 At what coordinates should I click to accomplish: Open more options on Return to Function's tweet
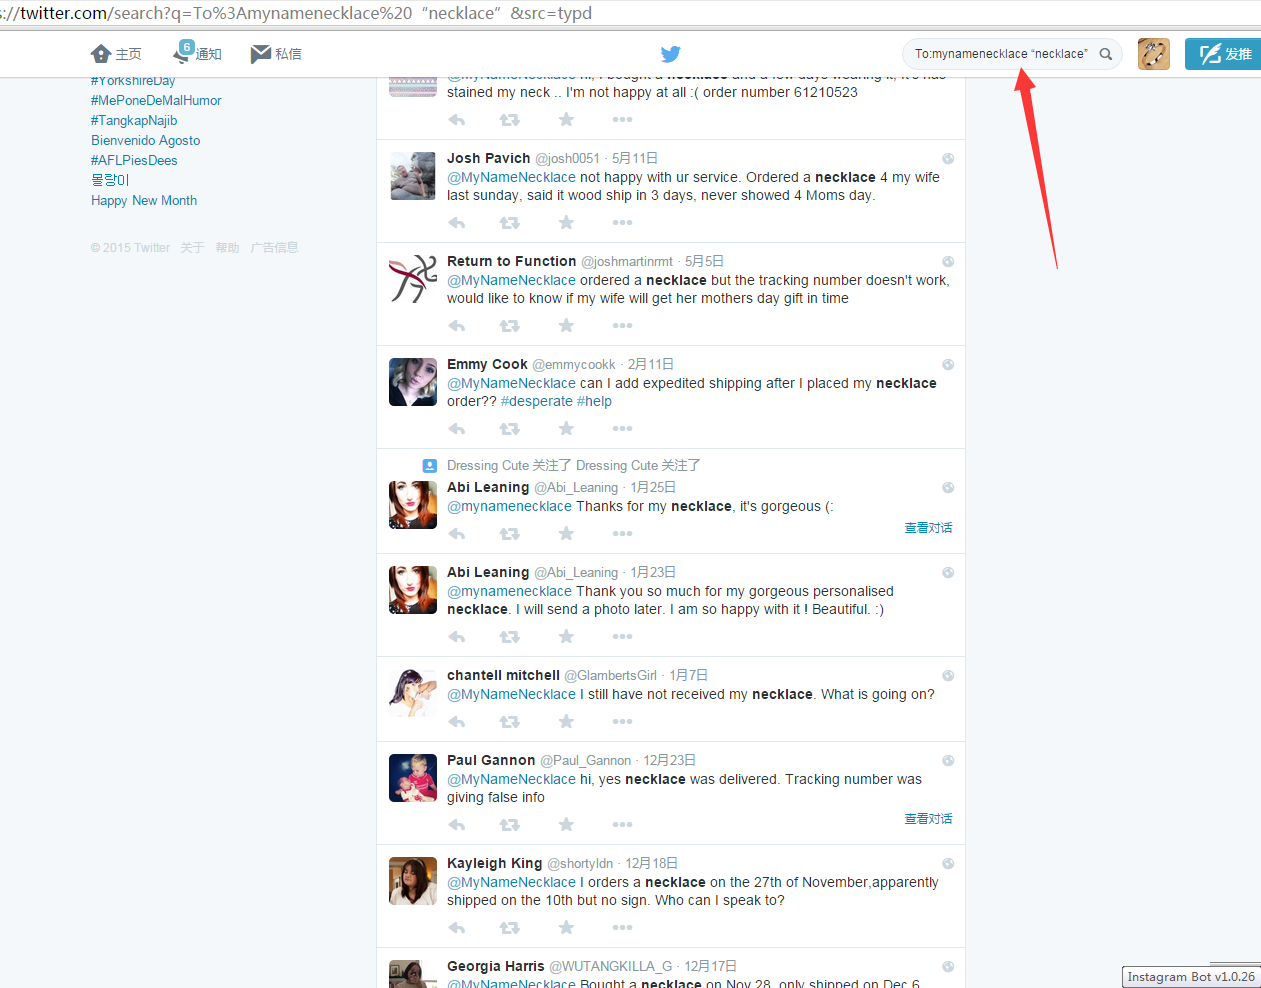click(x=622, y=326)
